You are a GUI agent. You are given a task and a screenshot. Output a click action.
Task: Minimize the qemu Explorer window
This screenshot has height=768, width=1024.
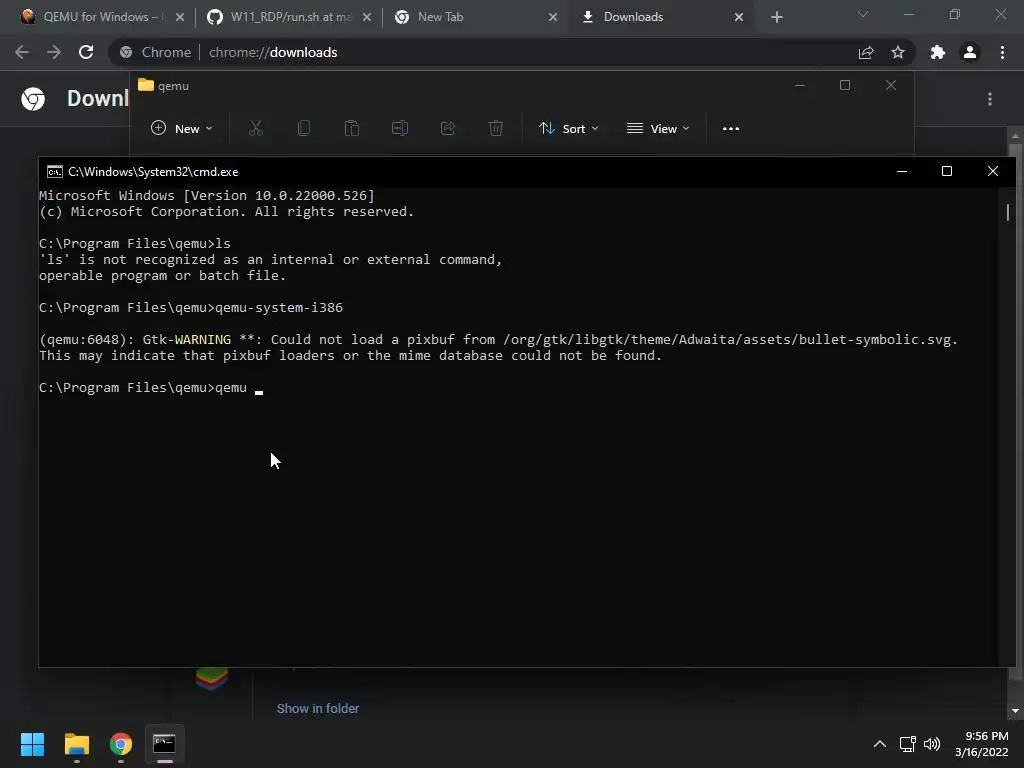coord(799,86)
